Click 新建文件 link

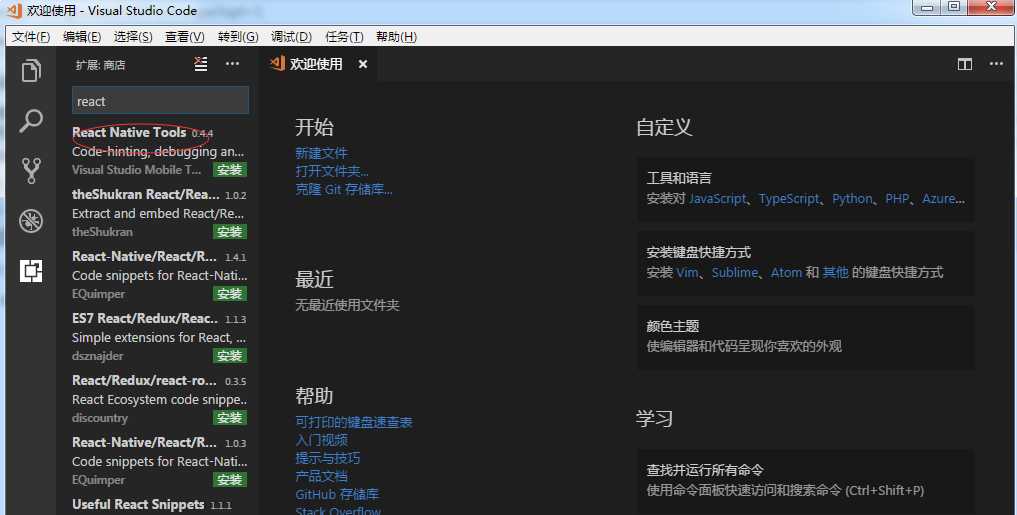[322, 153]
